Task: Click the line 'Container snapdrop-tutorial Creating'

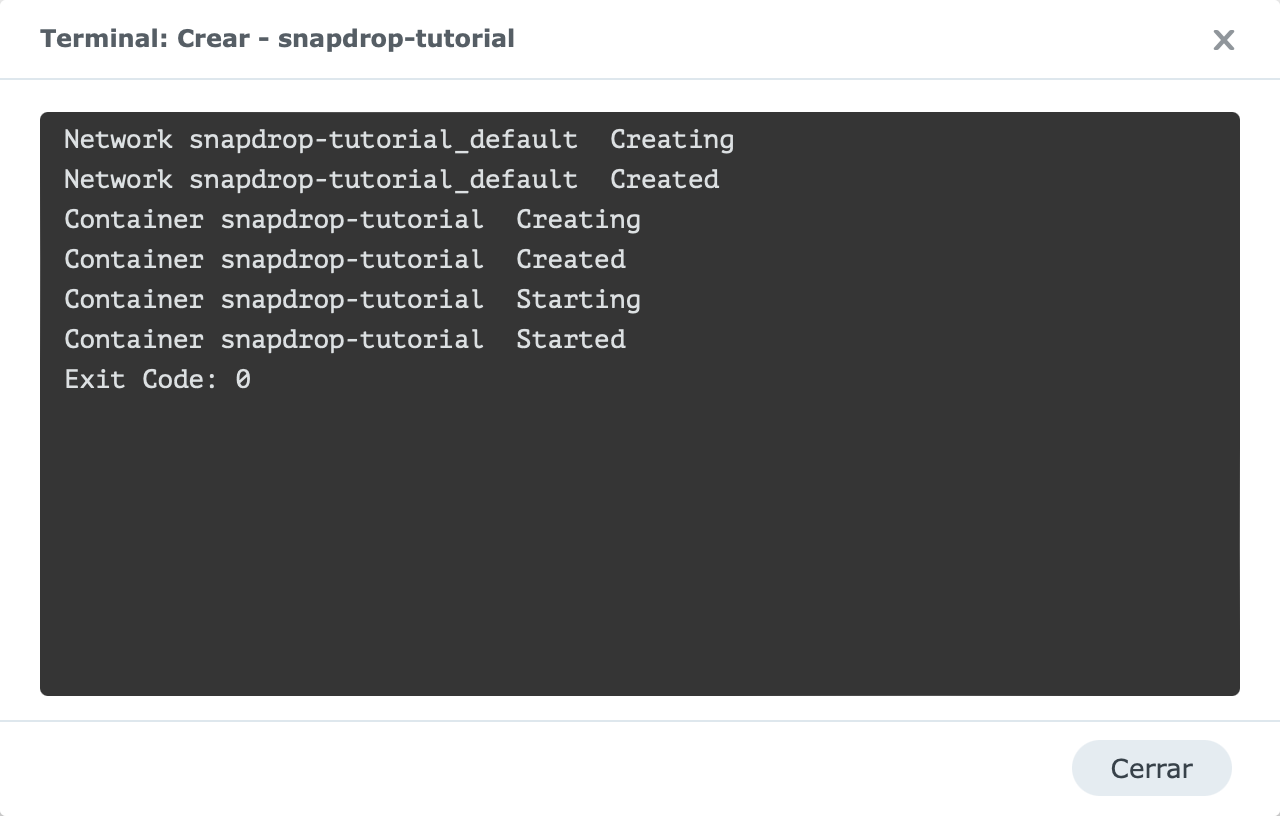Action: tap(352, 220)
